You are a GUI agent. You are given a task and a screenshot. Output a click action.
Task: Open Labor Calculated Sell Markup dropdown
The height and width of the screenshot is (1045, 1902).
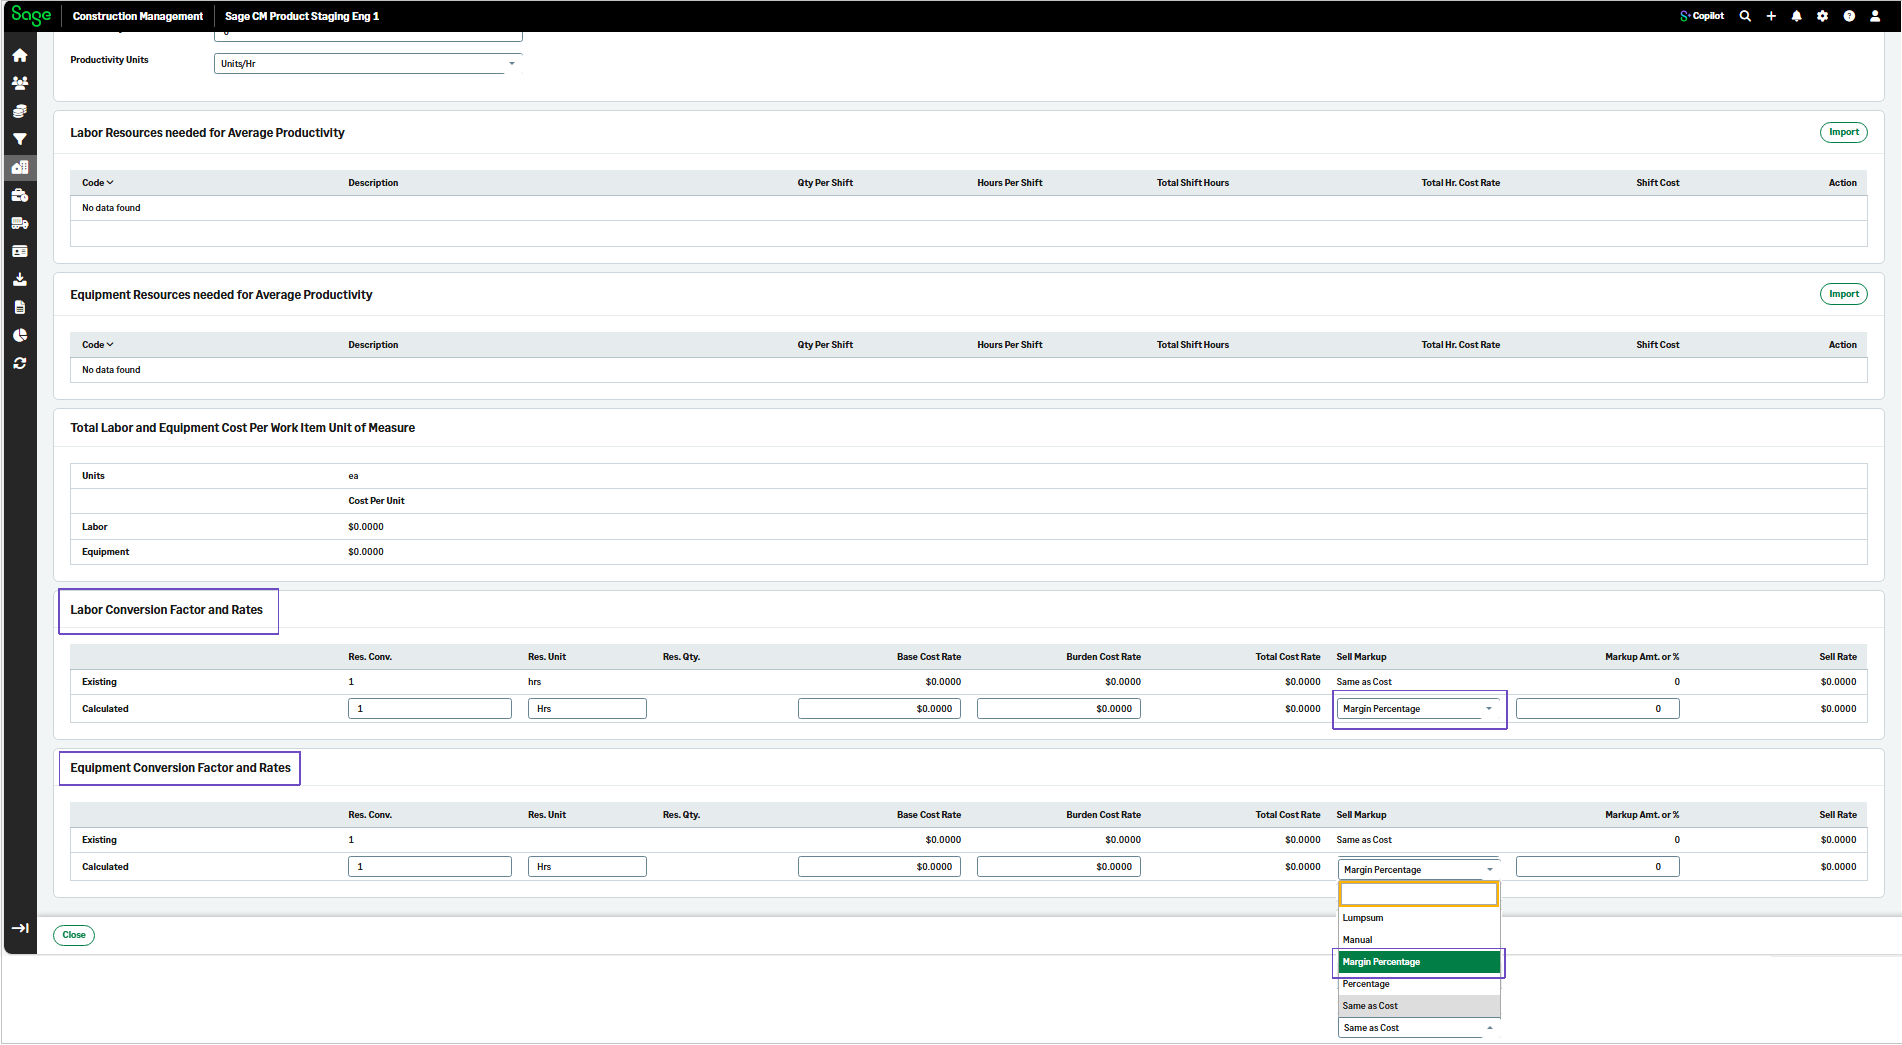tap(1417, 709)
